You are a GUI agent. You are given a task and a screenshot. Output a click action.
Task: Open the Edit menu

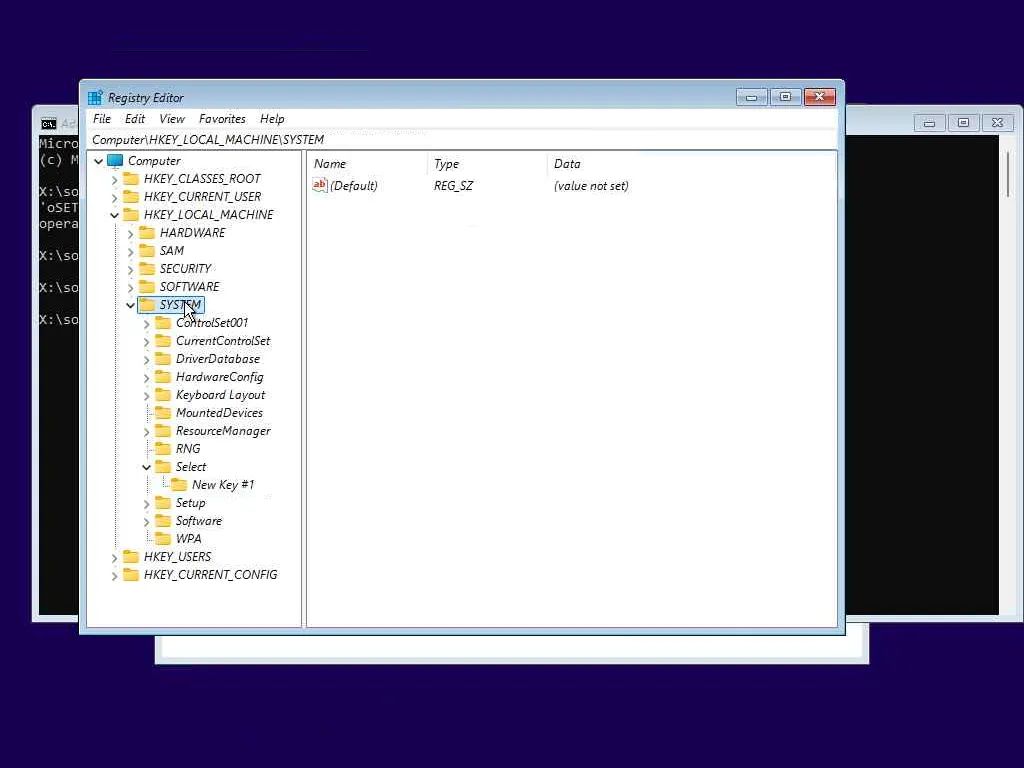click(x=135, y=119)
